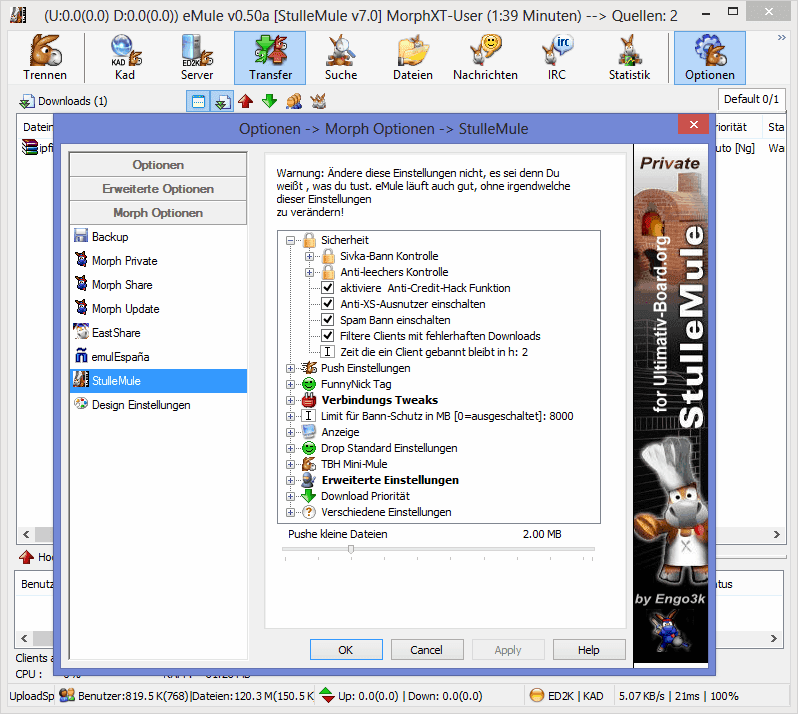Toggle Filtere Clients mit fehlerhaften Downloads
The width and height of the screenshot is (798, 714).
(328, 336)
